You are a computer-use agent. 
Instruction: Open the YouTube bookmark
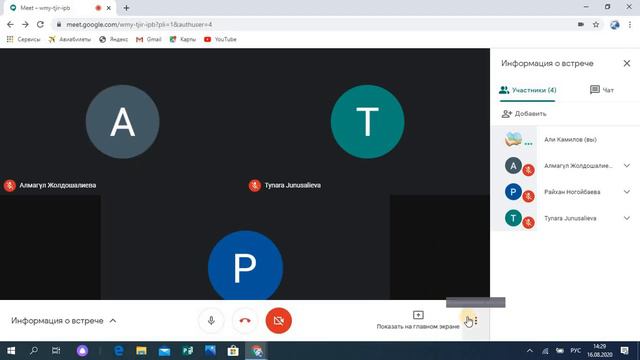220,40
